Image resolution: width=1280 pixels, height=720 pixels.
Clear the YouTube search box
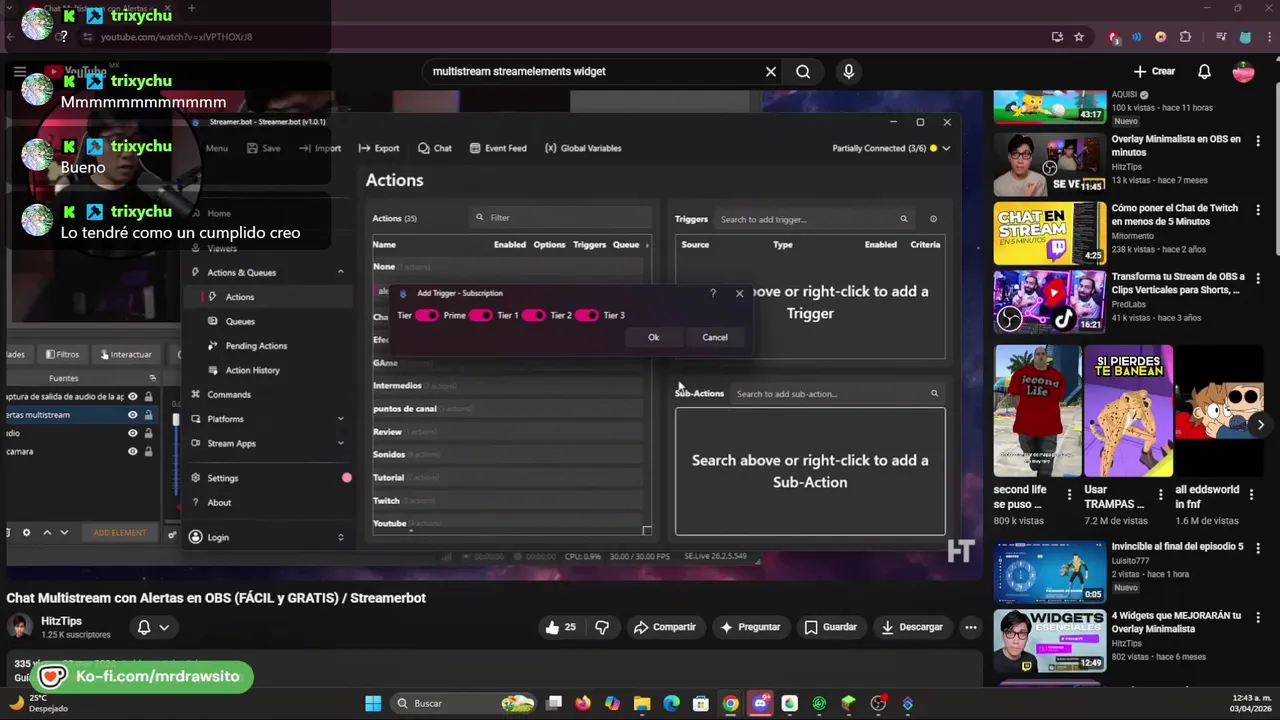coord(771,72)
